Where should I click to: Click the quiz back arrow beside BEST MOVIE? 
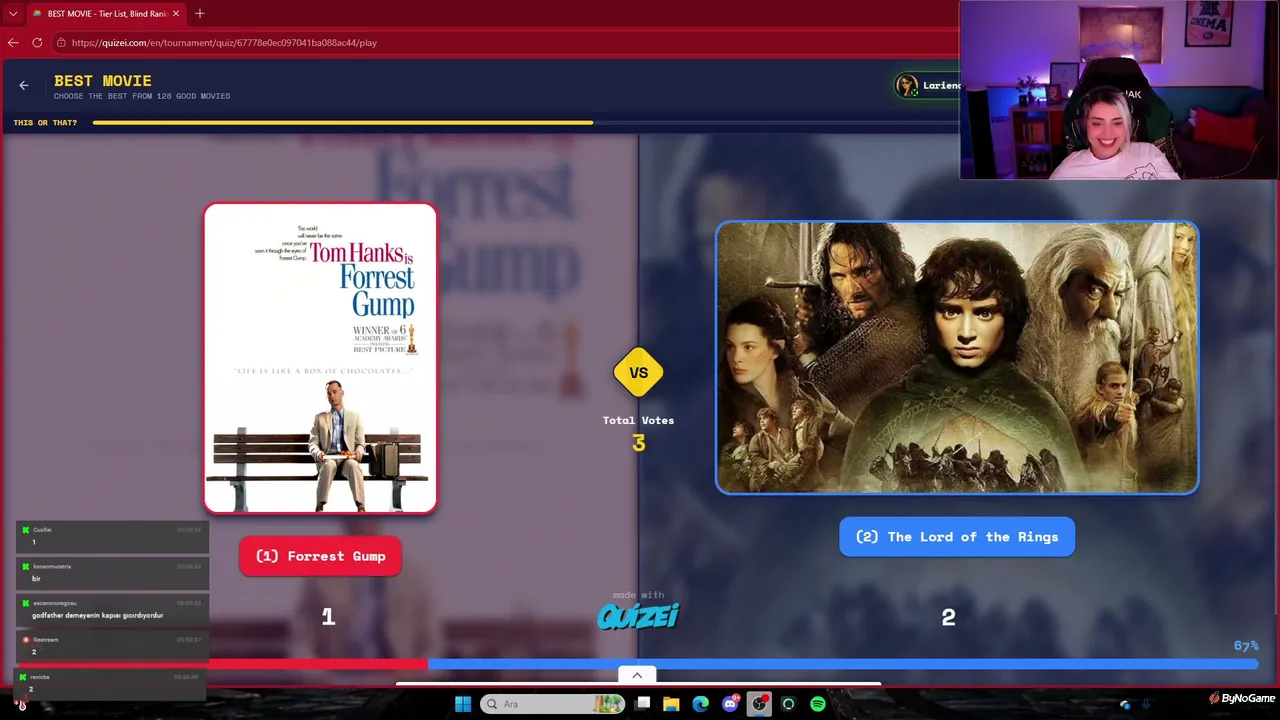click(24, 86)
